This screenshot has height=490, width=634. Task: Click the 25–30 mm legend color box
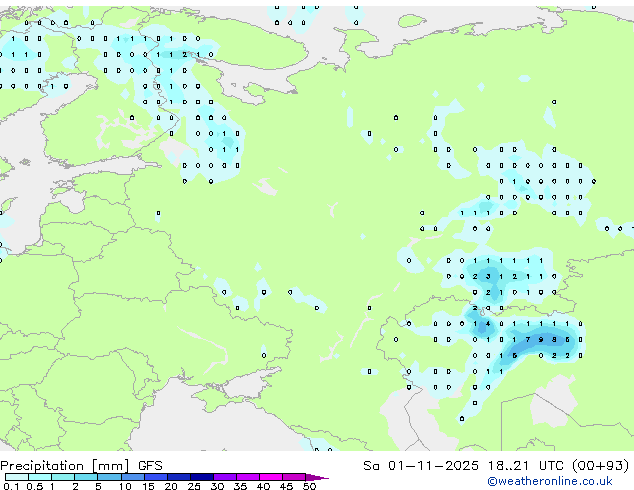(x=202, y=477)
